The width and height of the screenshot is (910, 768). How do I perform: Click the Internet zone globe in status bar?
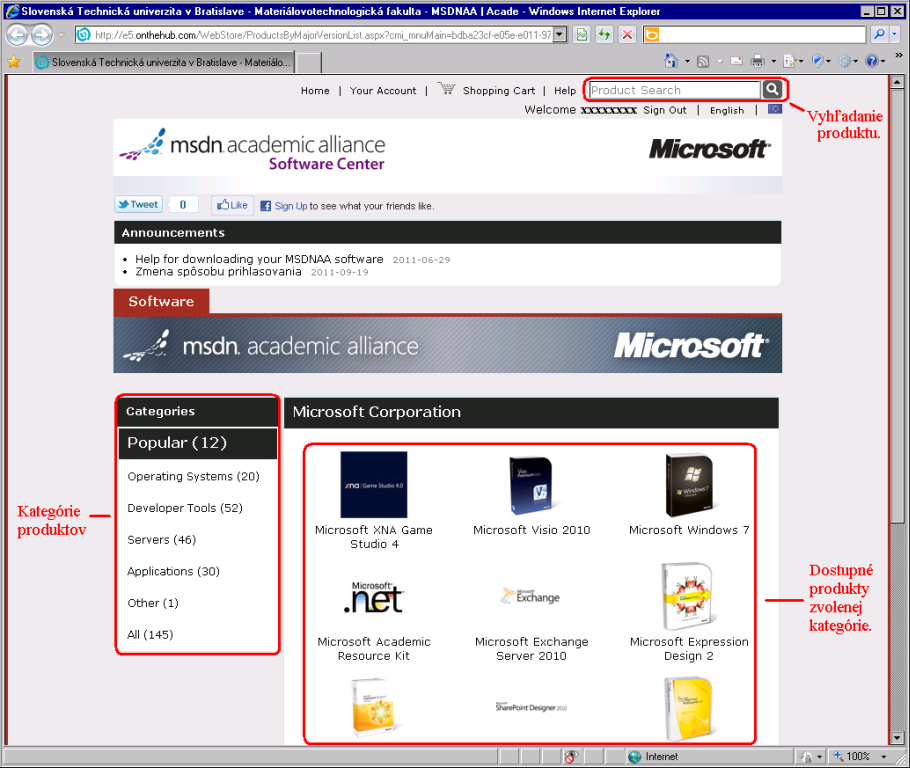click(635, 756)
